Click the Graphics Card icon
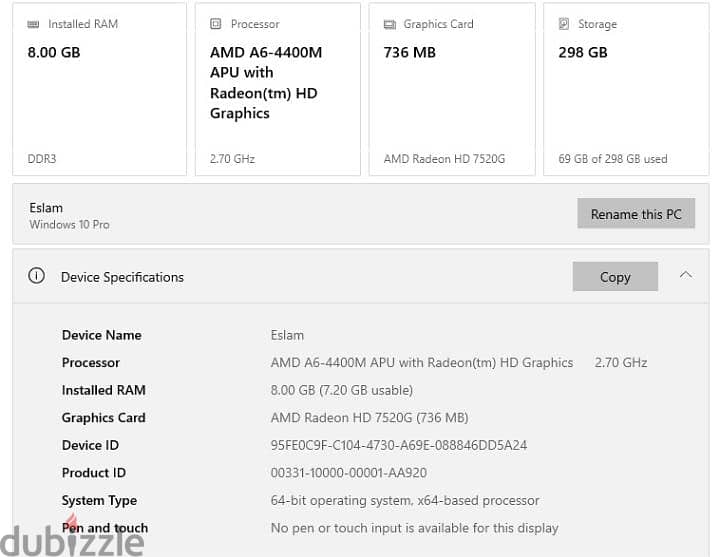This screenshot has height=557, width=720. point(389,24)
